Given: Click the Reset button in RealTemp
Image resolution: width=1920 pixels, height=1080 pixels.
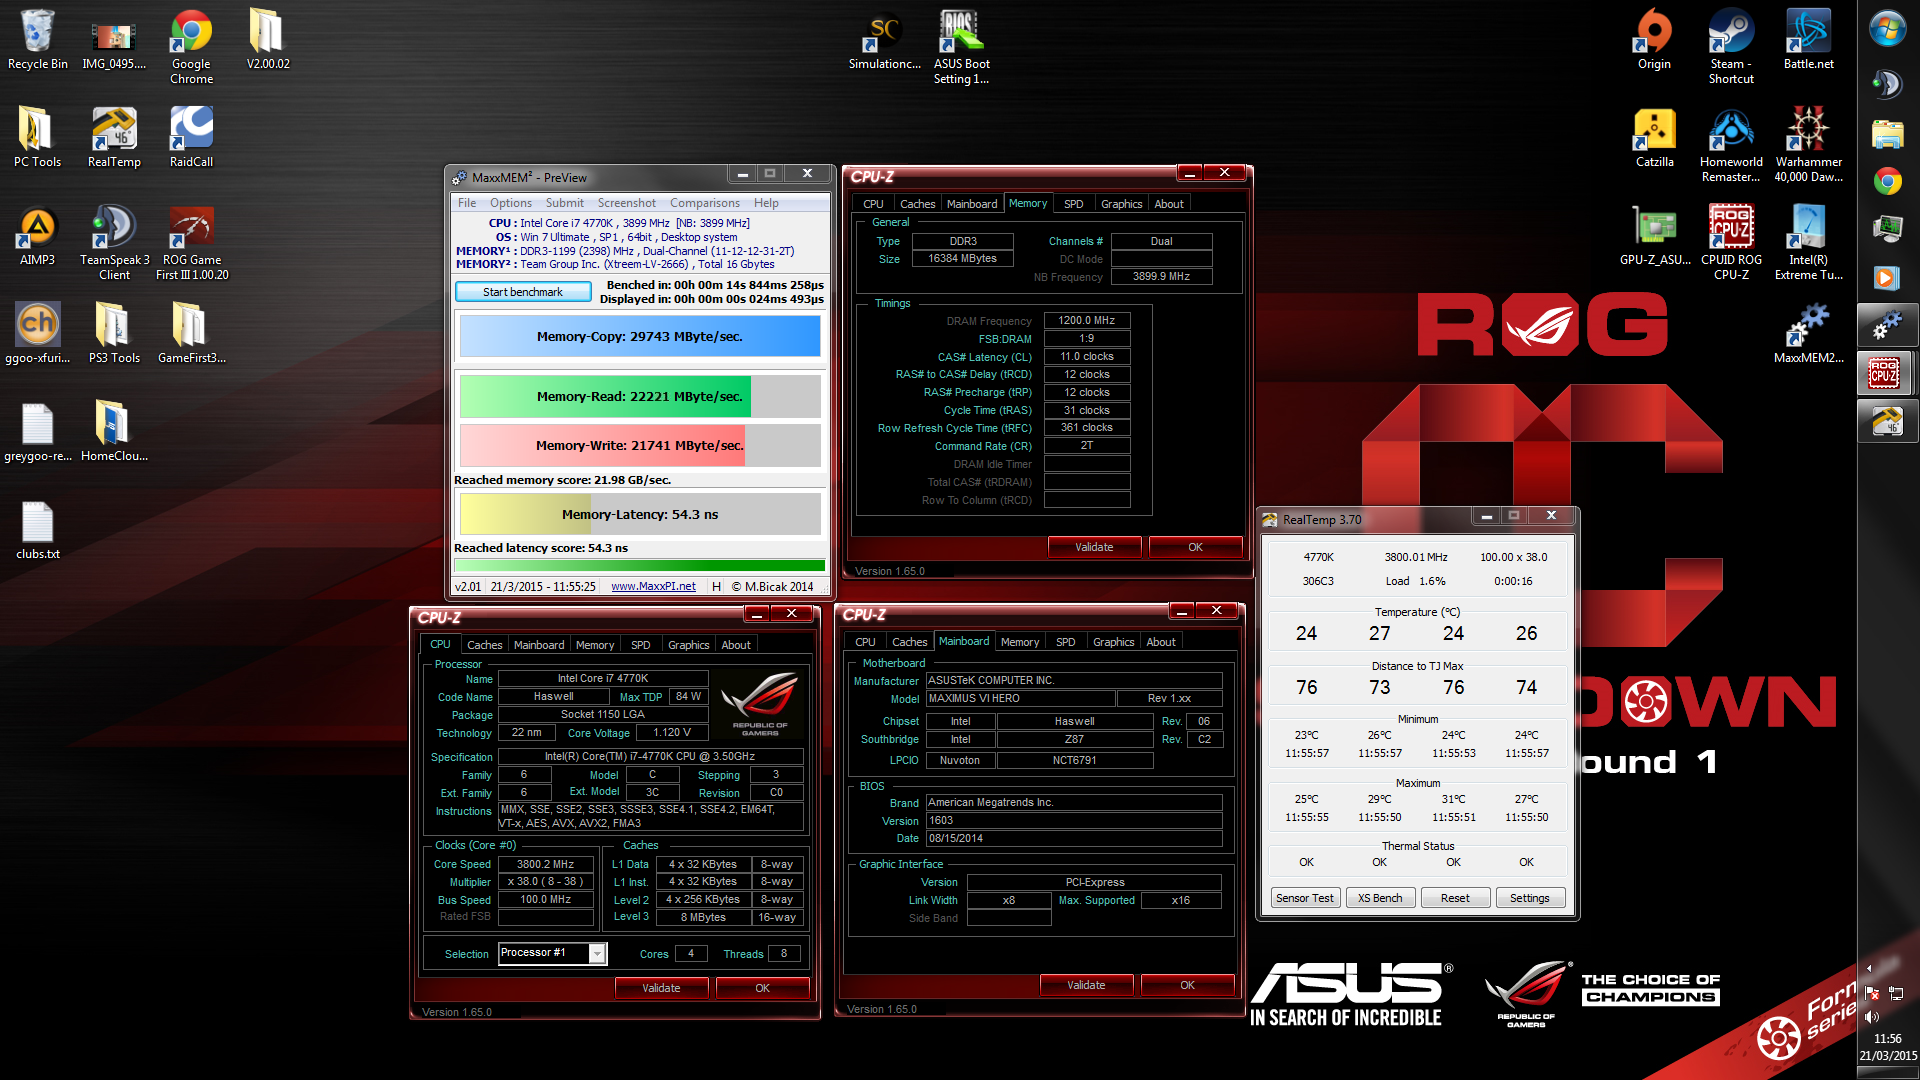Looking at the screenshot, I should 1454,898.
